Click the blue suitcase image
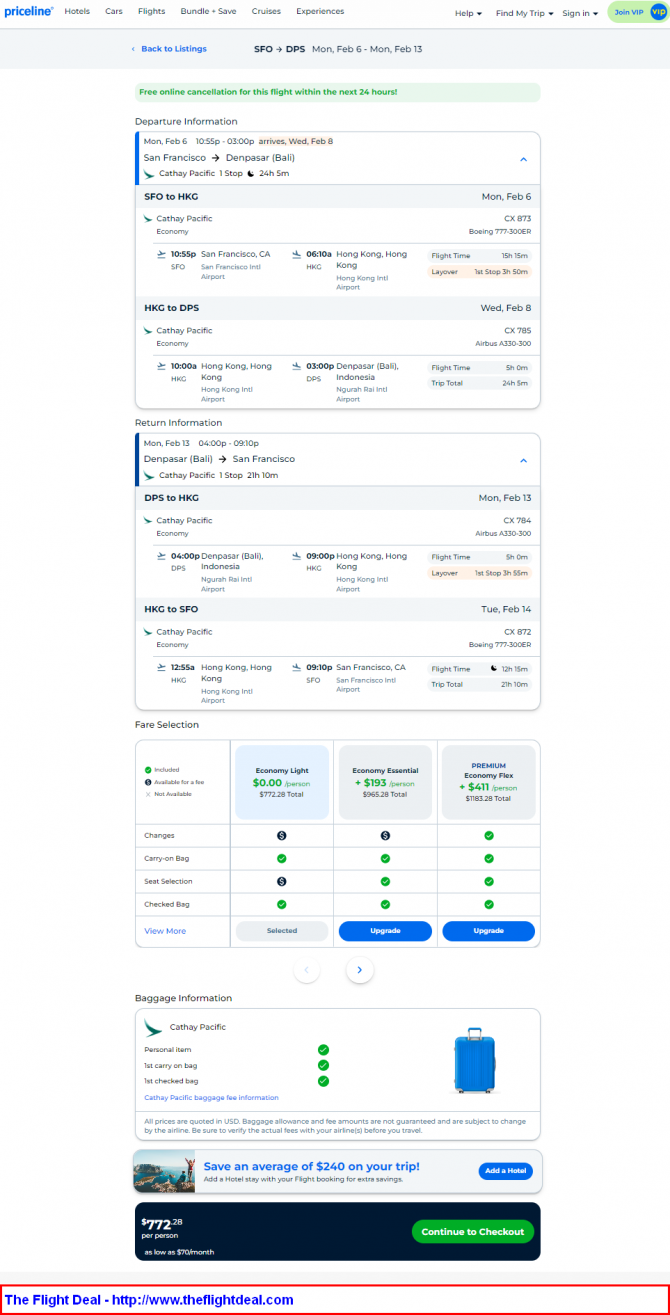670x1315 pixels. tap(474, 1060)
